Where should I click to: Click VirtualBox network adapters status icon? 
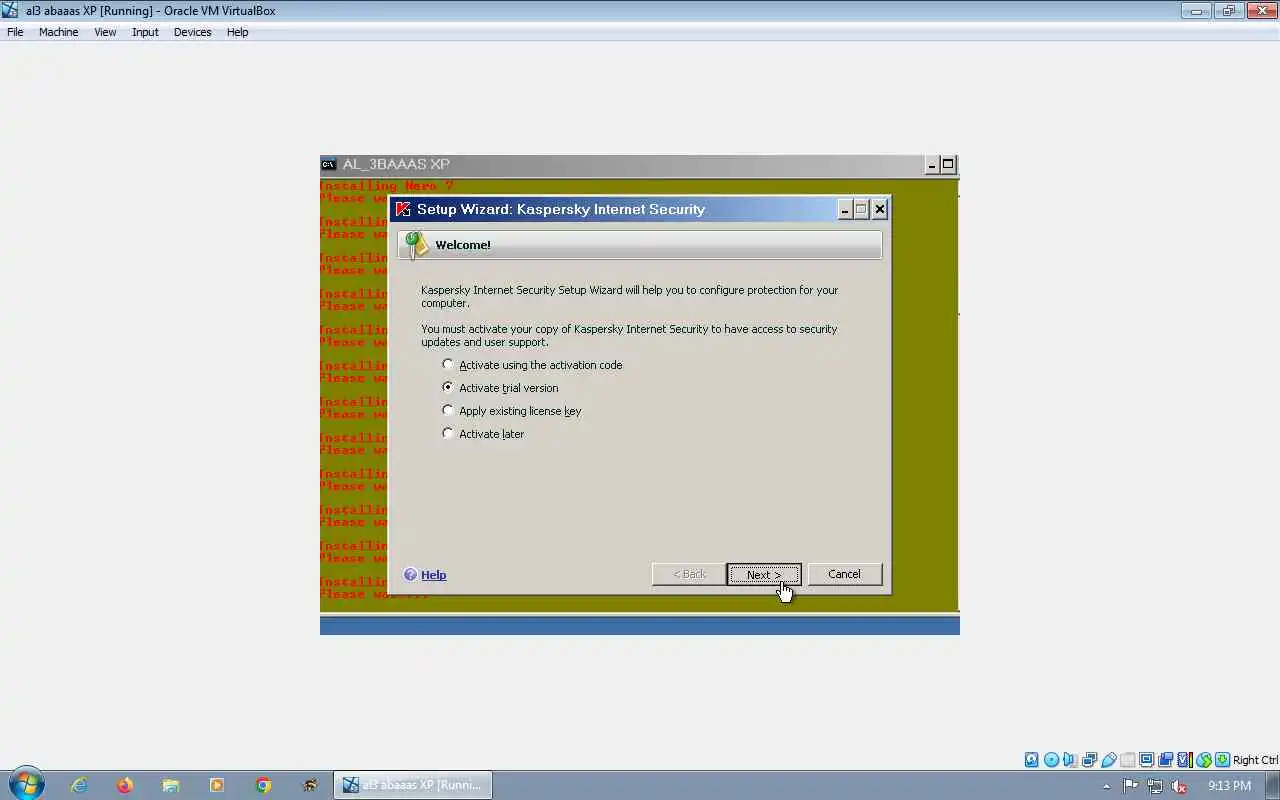pyautogui.click(x=1089, y=760)
